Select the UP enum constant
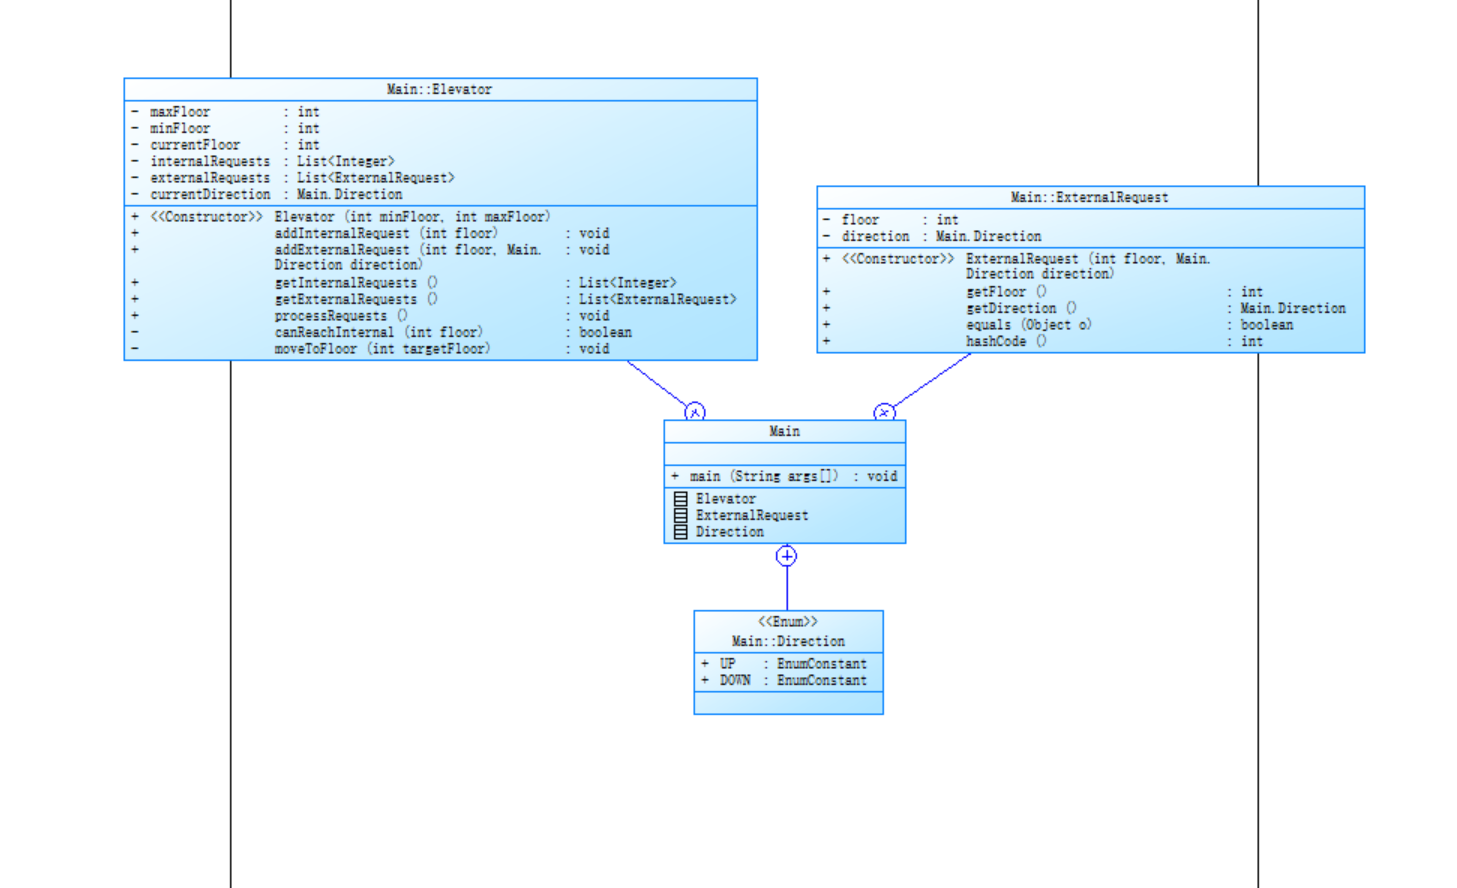Image resolution: width=1457 pixels, height=888 pixels. tap(784, 664)
